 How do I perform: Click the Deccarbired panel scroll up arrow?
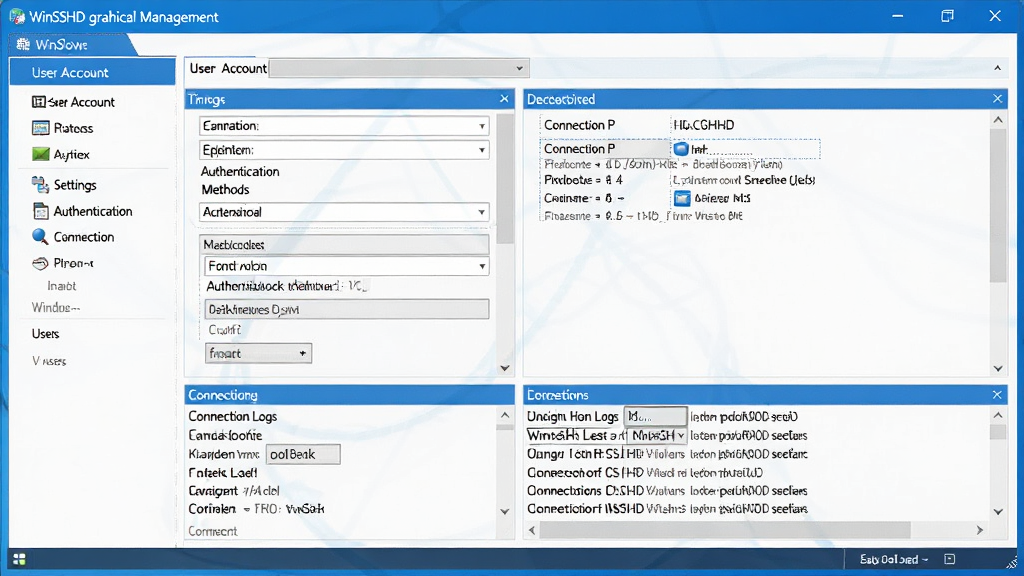click(998, 120)
